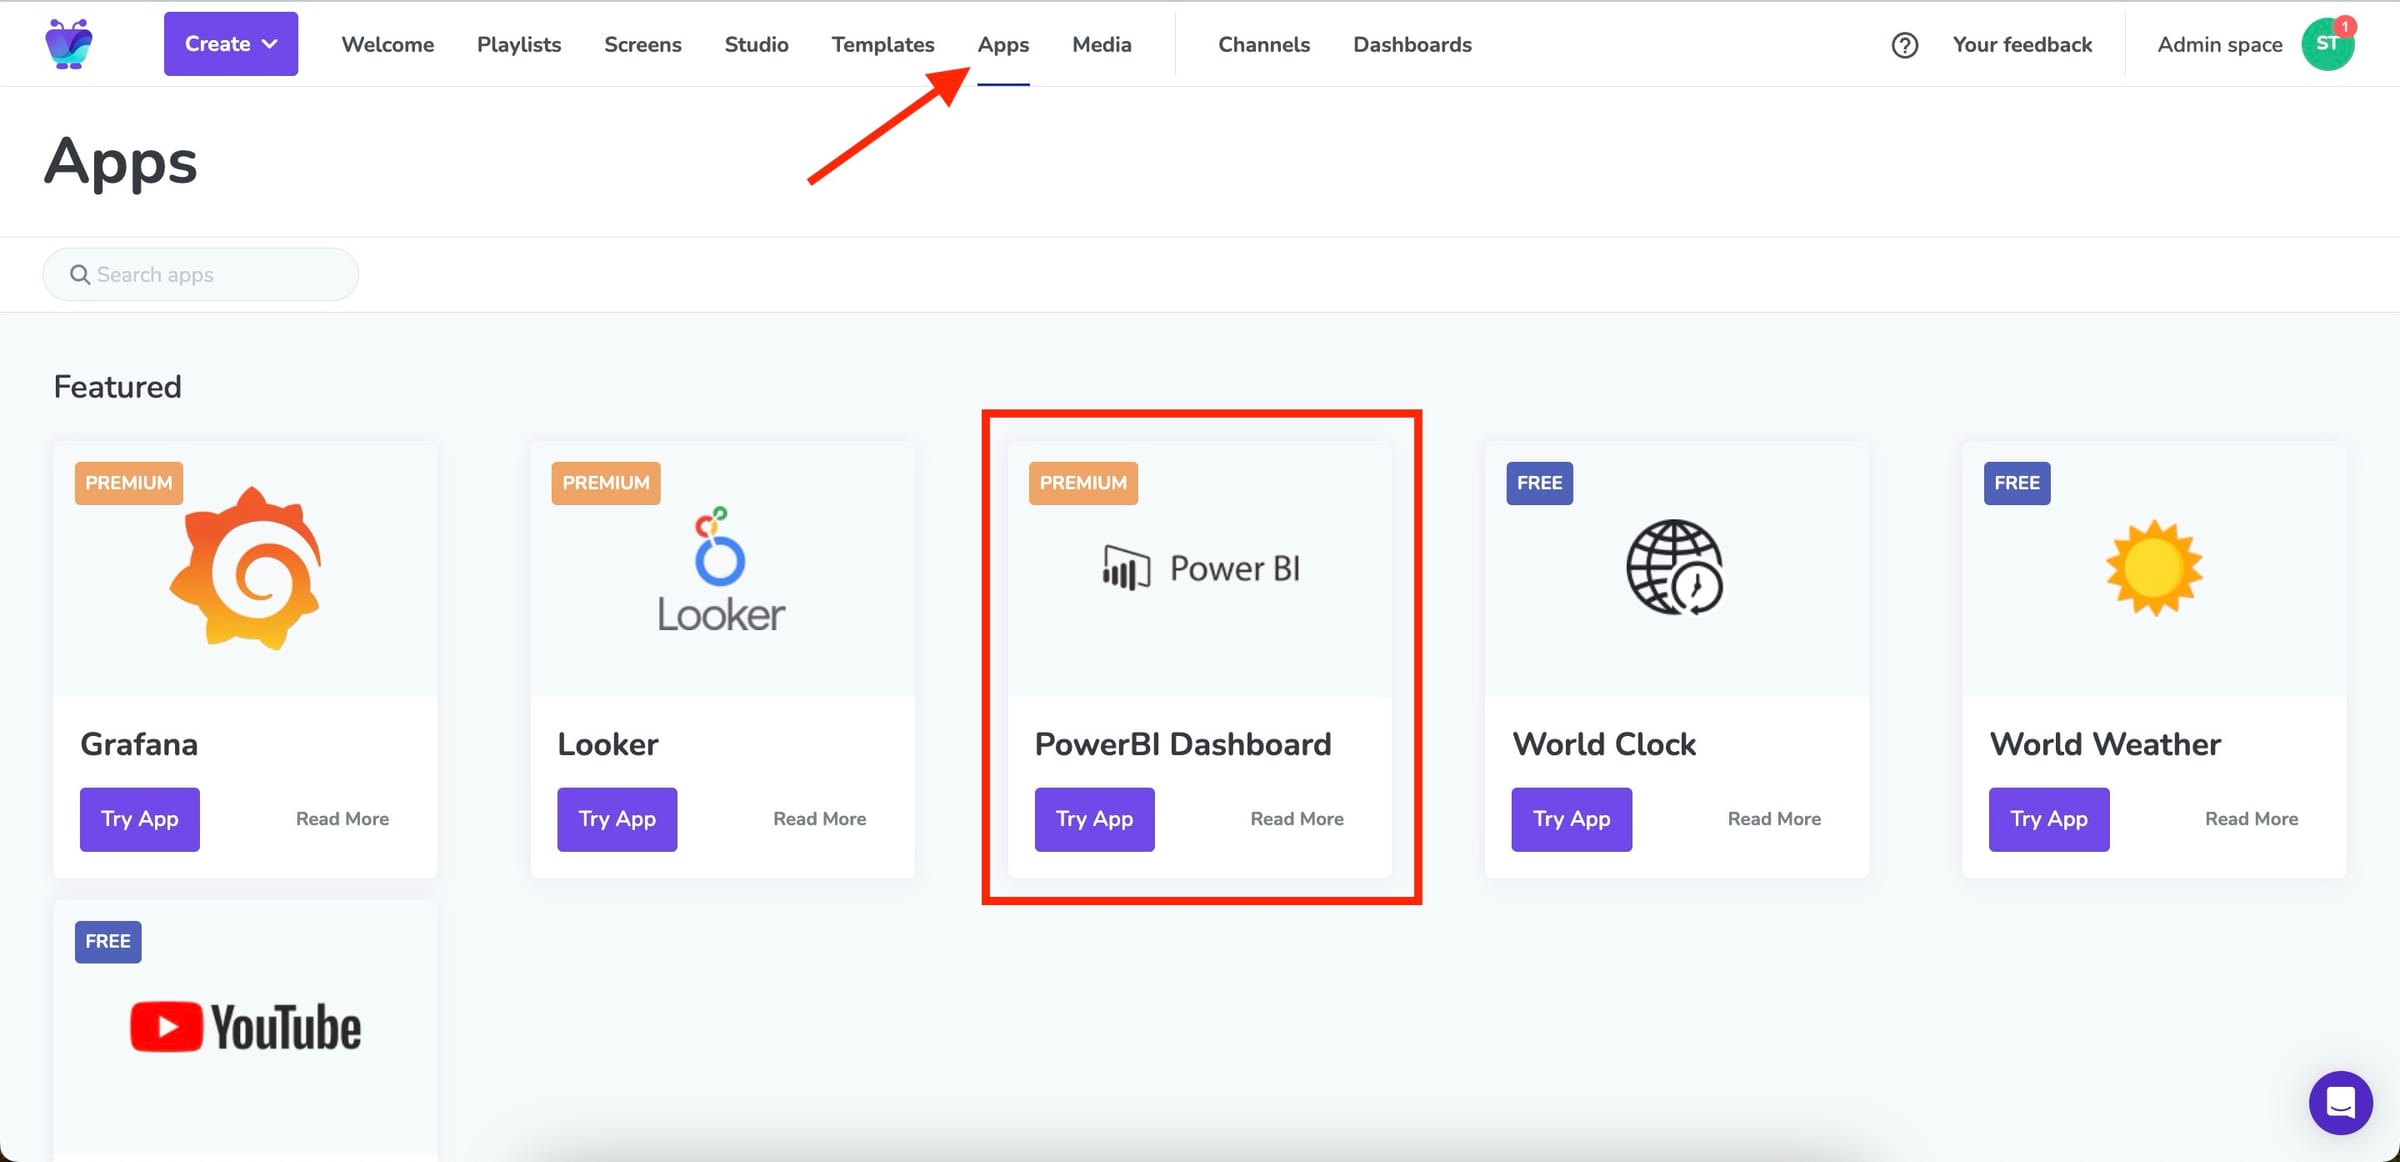Click the purple owl logo in the header
This screenshot has height=1162, width=2400.
click(69, 44)
